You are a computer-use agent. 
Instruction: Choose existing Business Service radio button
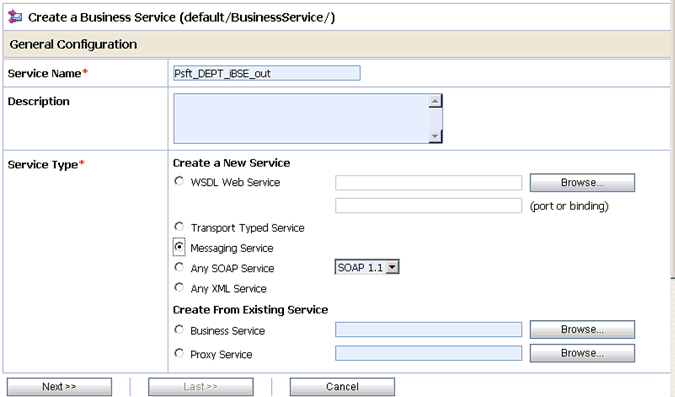179,329
